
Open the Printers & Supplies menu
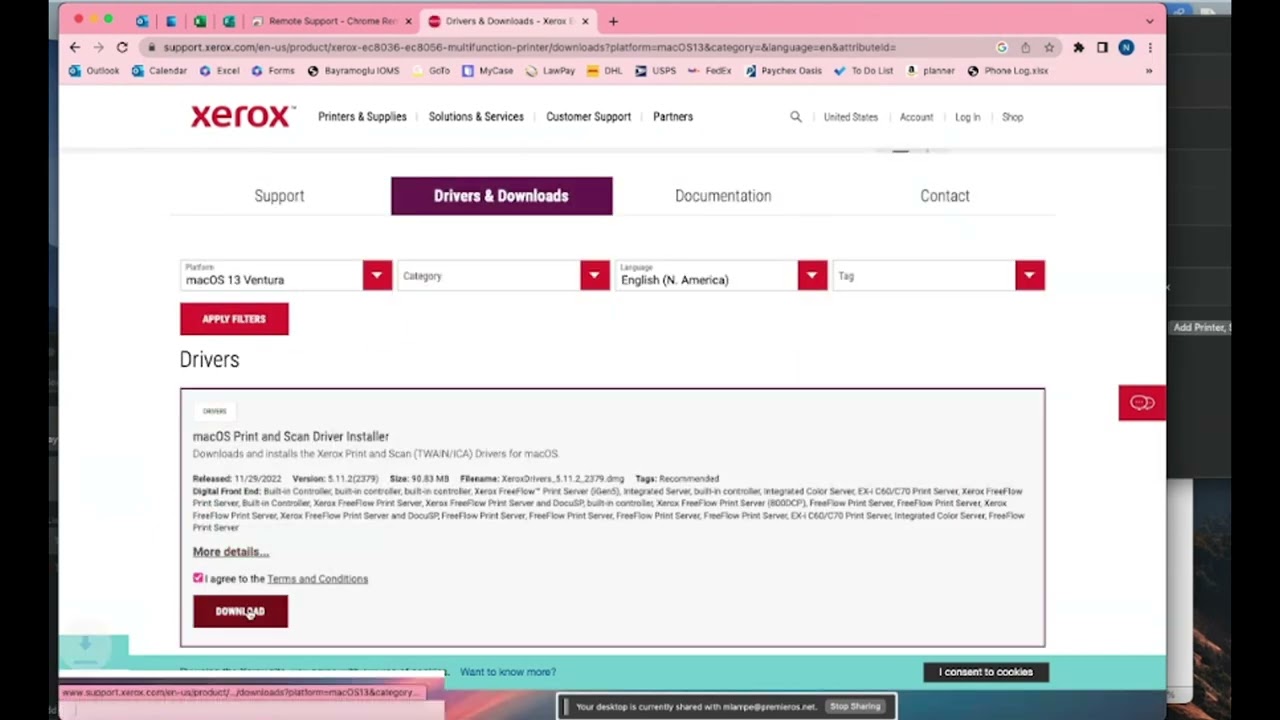point(362,117)
